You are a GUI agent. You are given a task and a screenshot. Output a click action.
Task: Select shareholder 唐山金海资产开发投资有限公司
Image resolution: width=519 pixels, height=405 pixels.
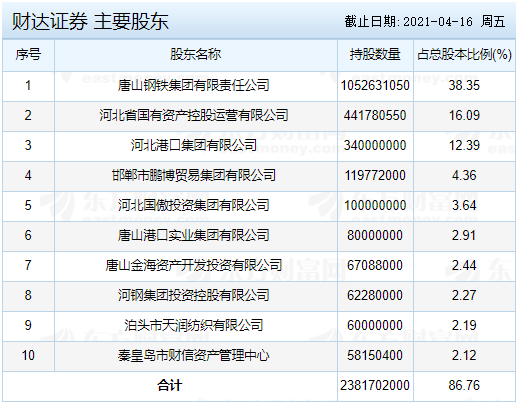point(194,265)
